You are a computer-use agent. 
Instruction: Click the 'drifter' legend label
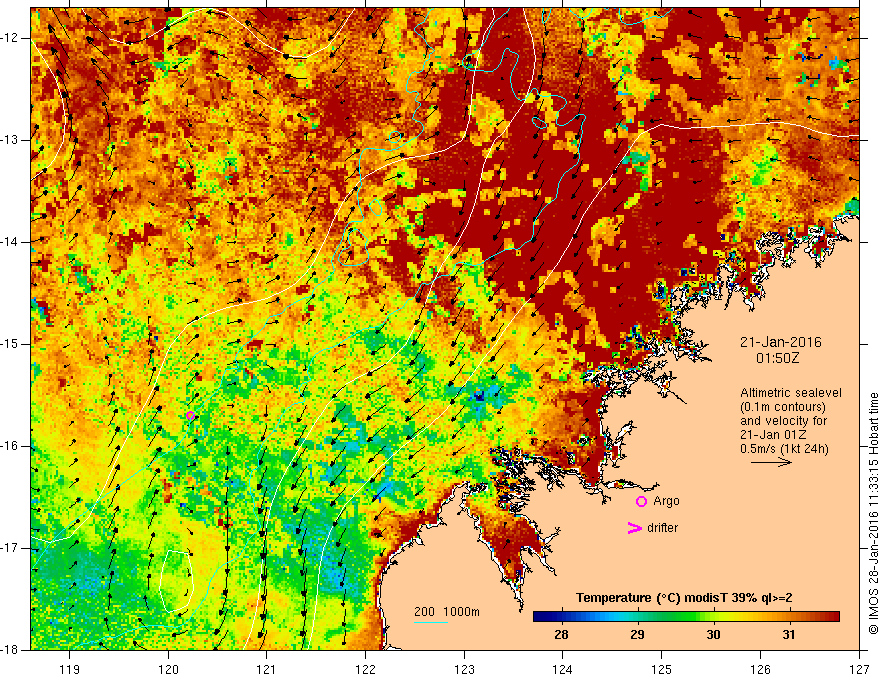[x=662, y=528]
